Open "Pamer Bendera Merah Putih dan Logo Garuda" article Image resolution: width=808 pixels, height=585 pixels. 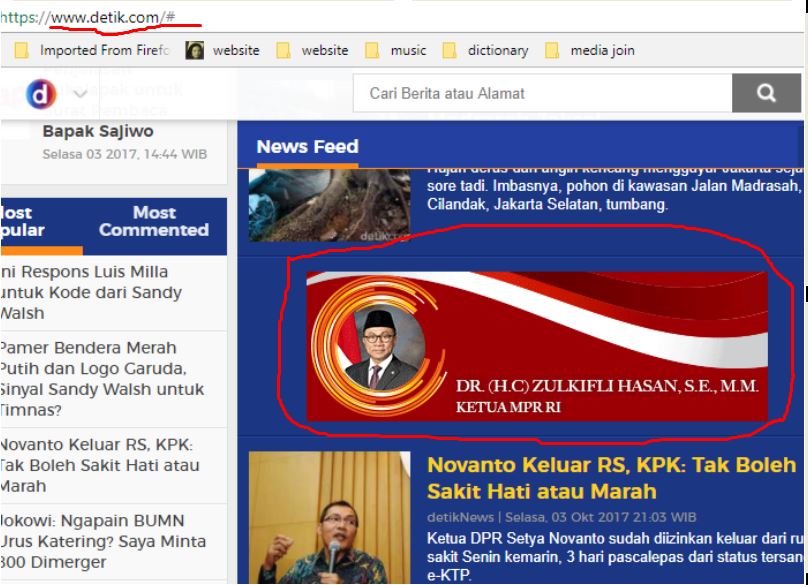[102, 379]
